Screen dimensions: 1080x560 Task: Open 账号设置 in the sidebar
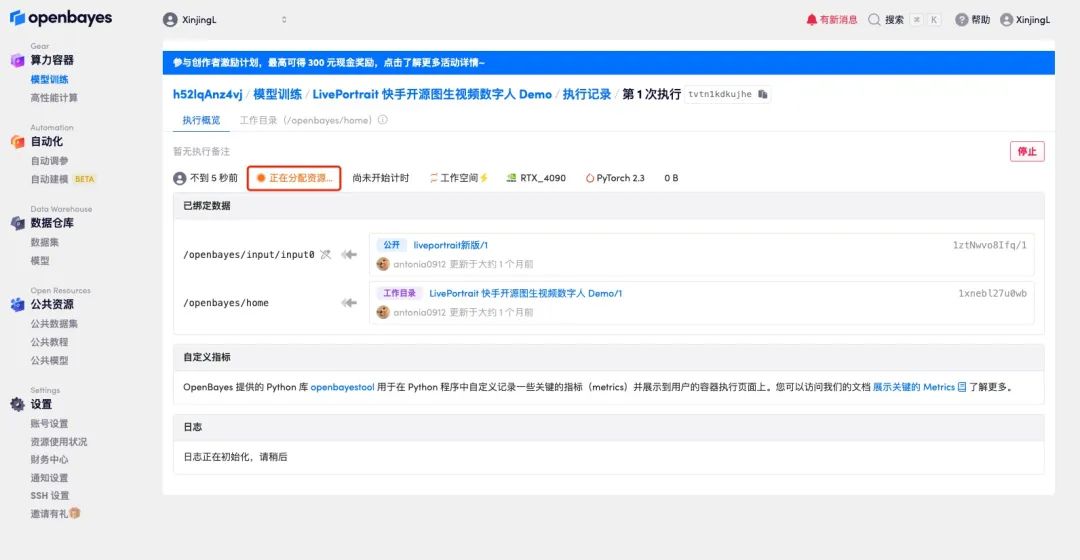point(49,424)
